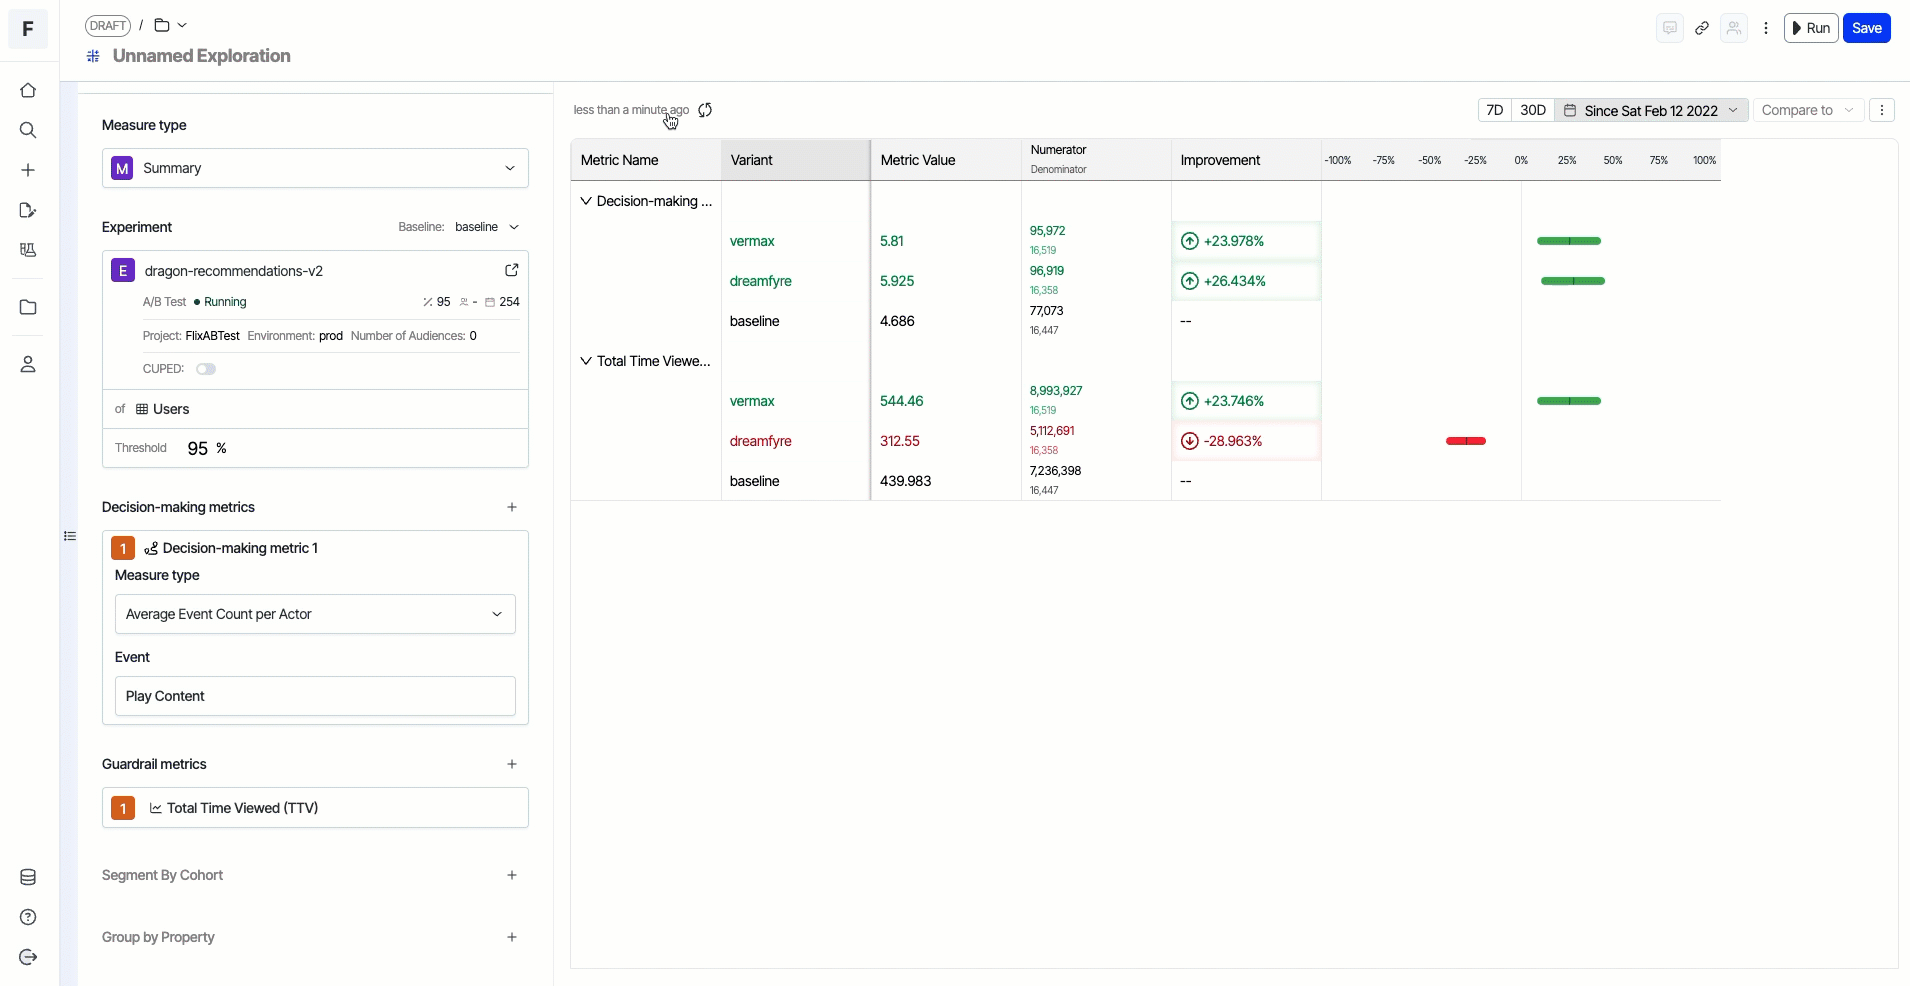This screenshot has width=1910, height=986.
Task: Refresh results with the reload icon
Action: [x=705, y=110]
